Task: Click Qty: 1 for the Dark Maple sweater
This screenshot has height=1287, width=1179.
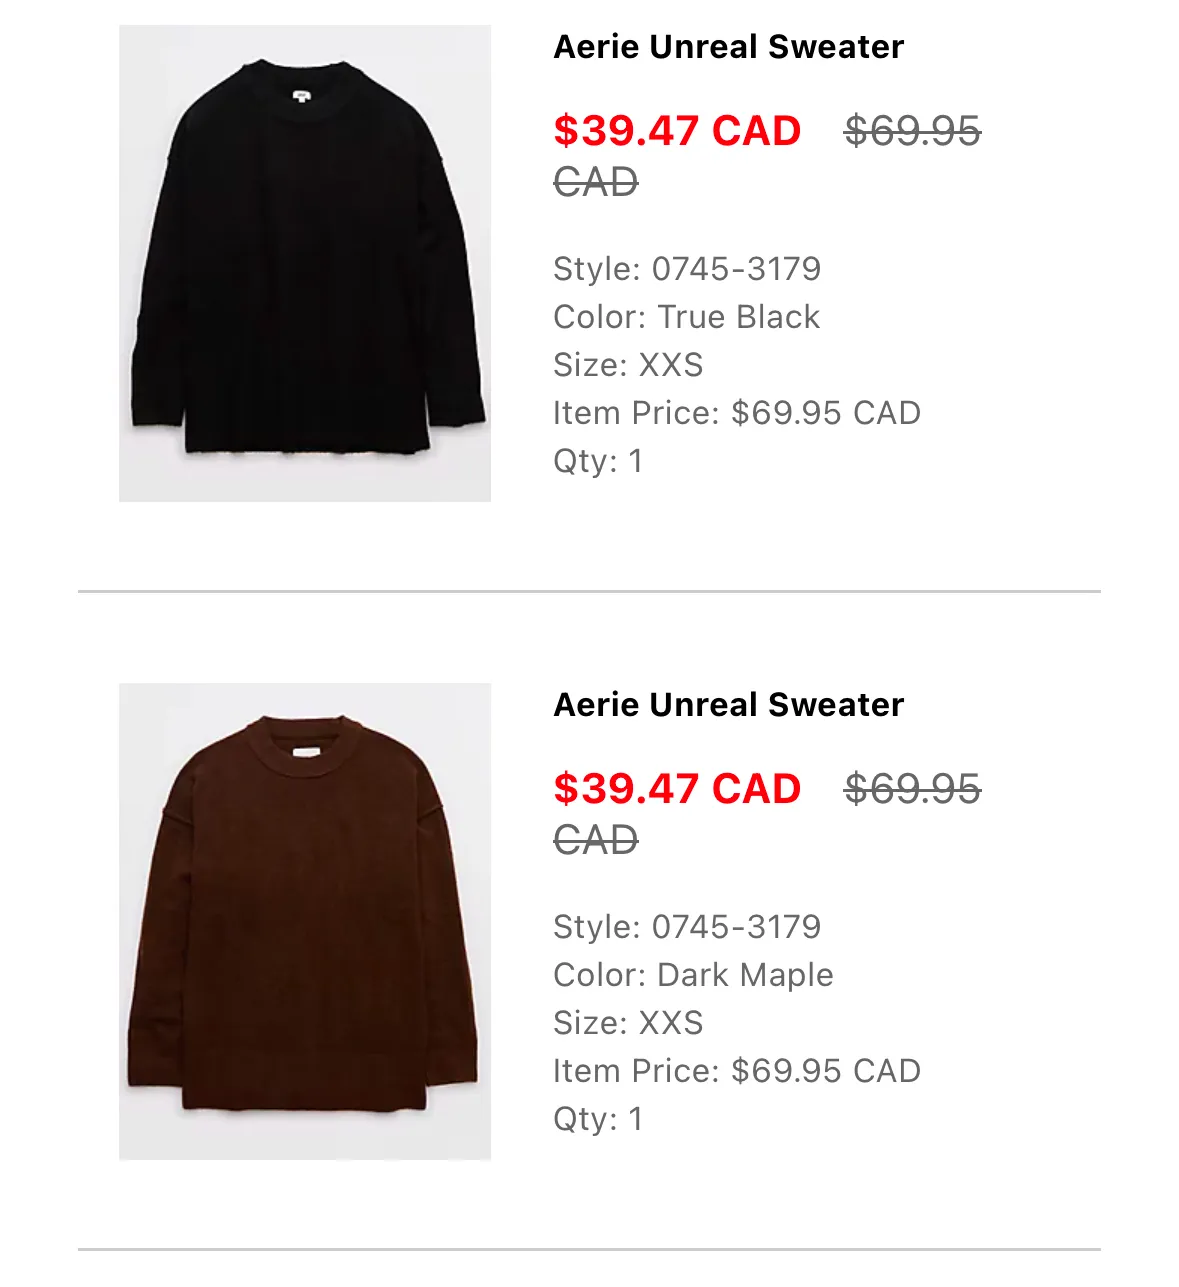Action: pyautogui.click(x=598, y=1119)
